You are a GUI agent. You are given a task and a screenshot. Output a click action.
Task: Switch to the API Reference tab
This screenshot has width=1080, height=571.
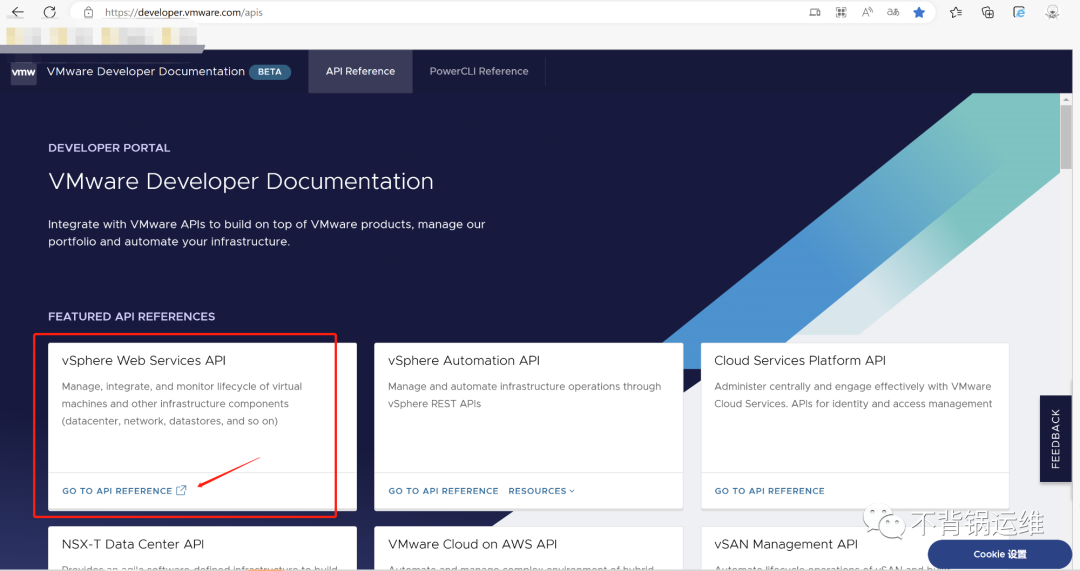tap(360, 71)
